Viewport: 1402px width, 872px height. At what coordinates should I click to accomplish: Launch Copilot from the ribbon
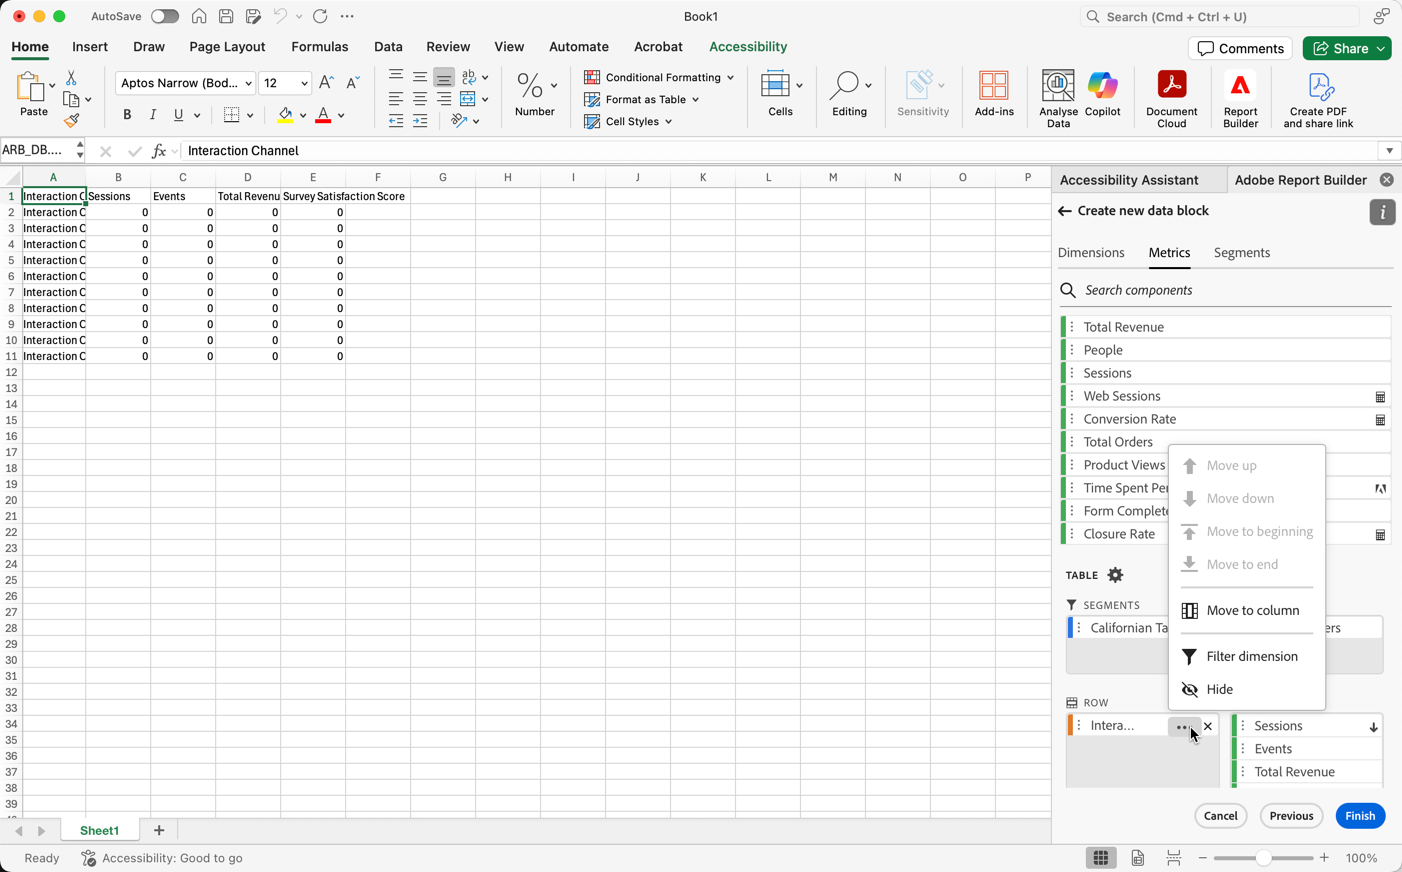[1102, 94]
